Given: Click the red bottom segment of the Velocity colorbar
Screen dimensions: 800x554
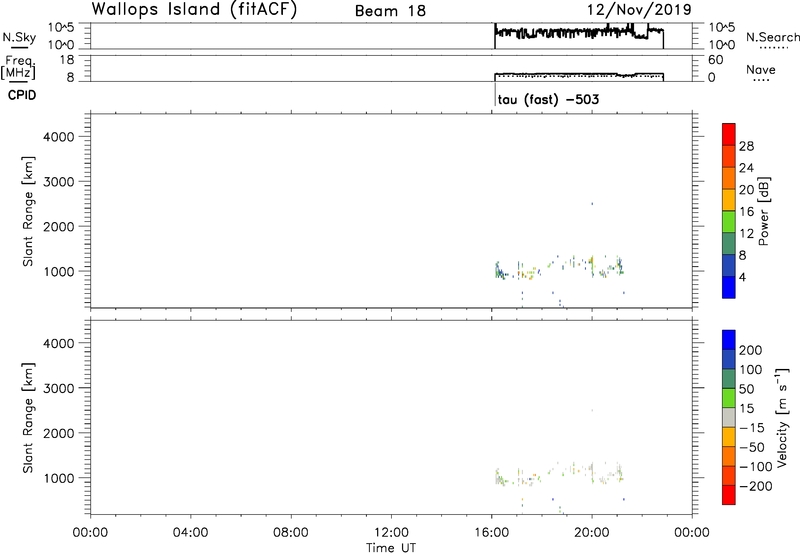Looking at the screenshot, I should 729,495.
